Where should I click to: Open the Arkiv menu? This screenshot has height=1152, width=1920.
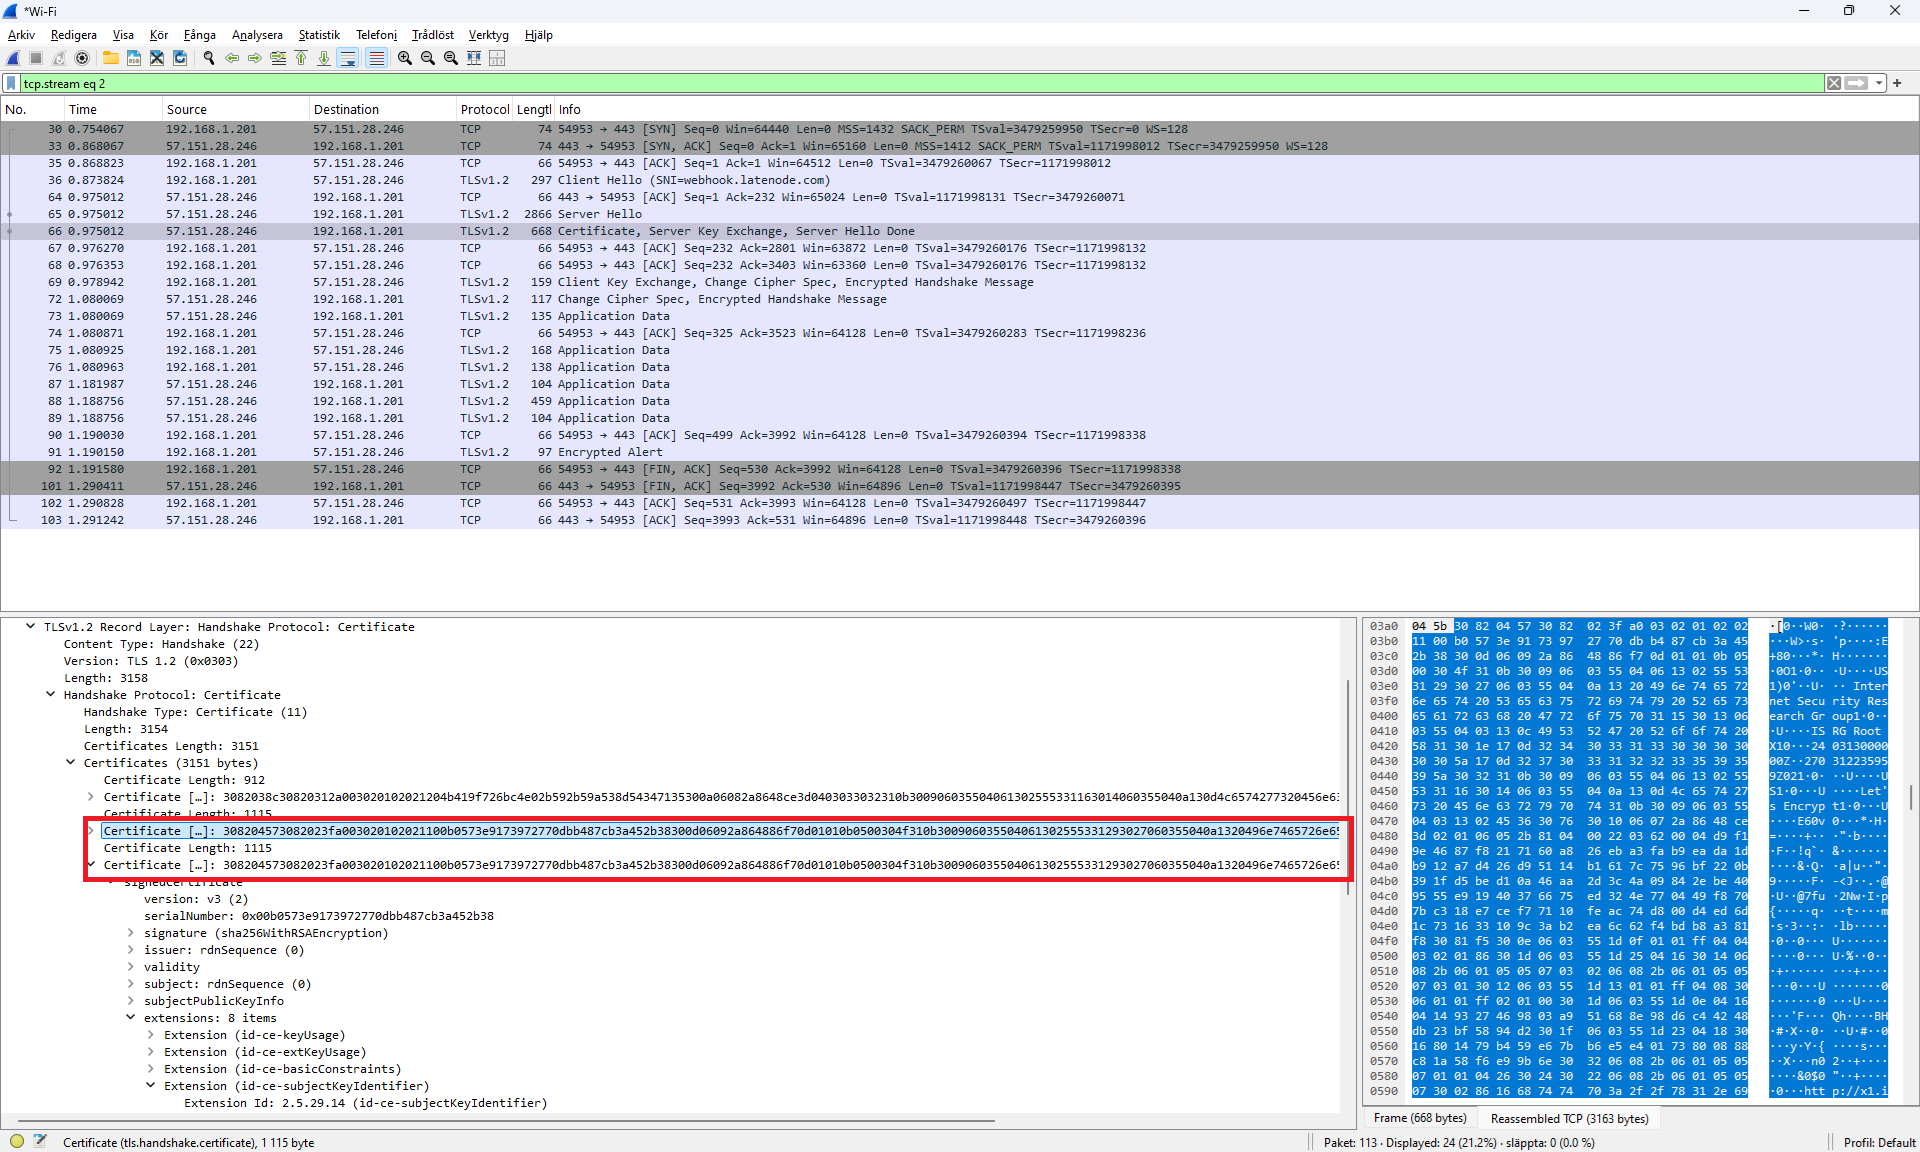pyautogui.click(x=21, y=35)
